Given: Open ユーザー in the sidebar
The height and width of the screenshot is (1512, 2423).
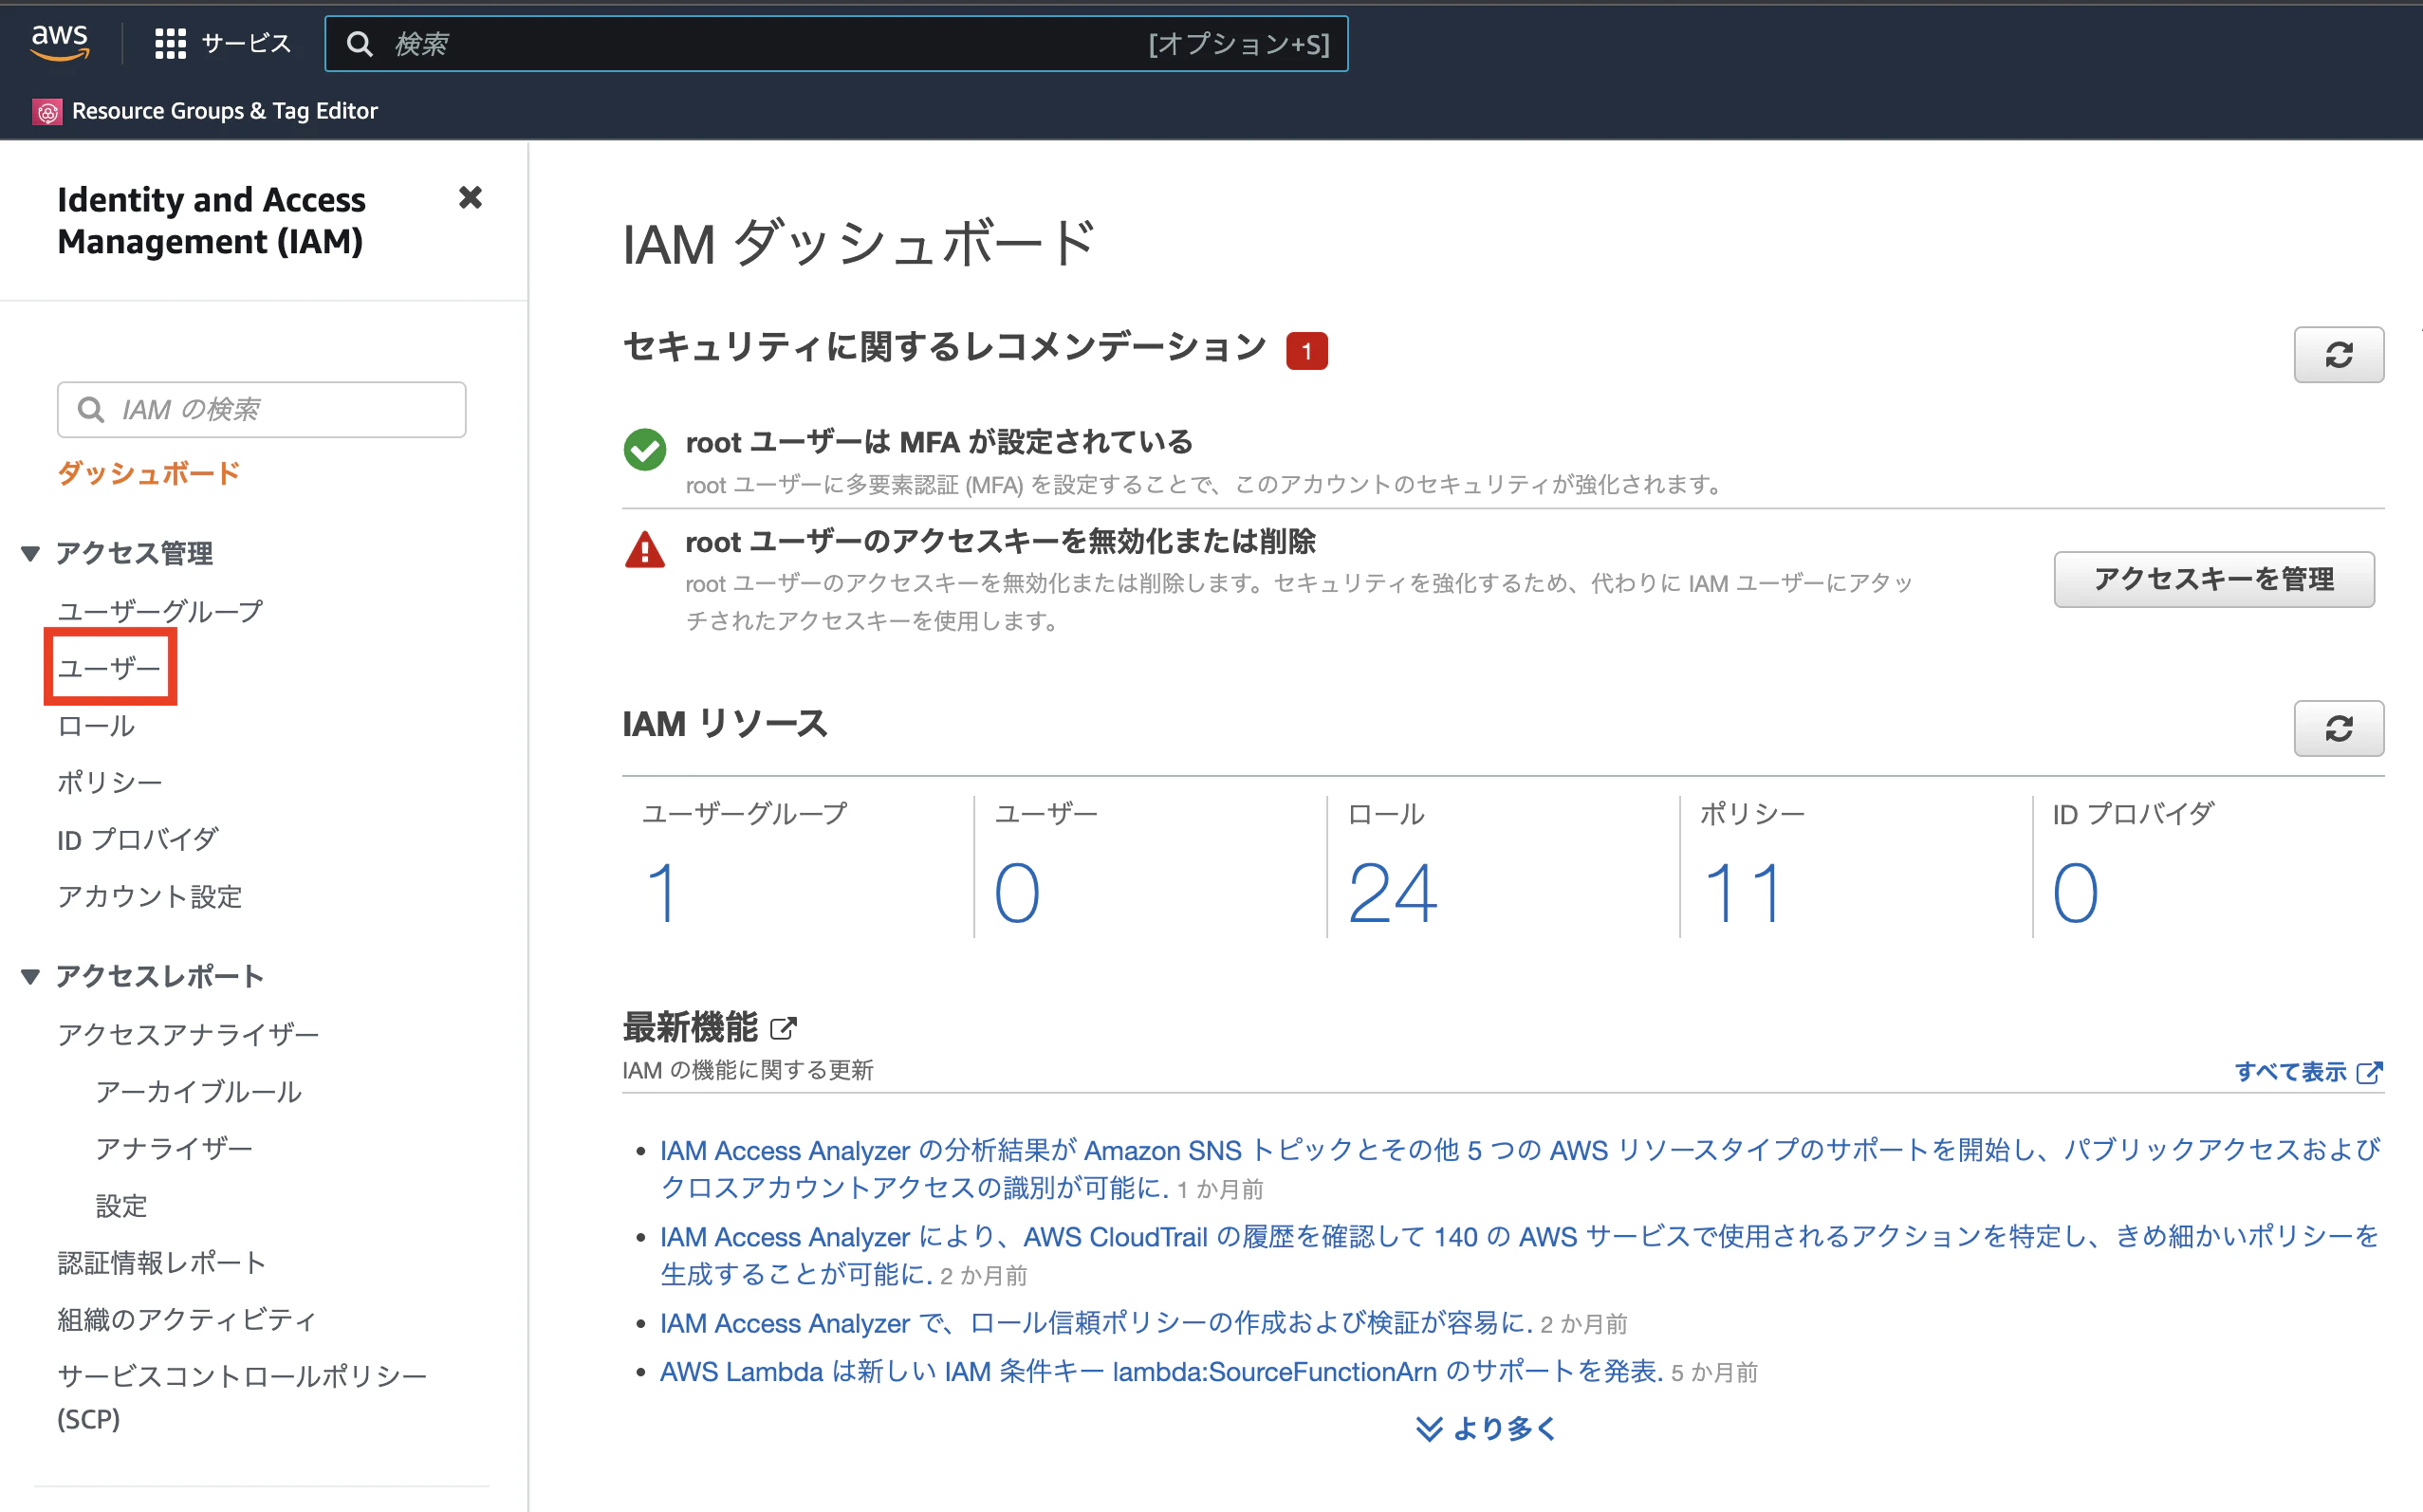Looking at the screenshot, I should click(109, 668).
